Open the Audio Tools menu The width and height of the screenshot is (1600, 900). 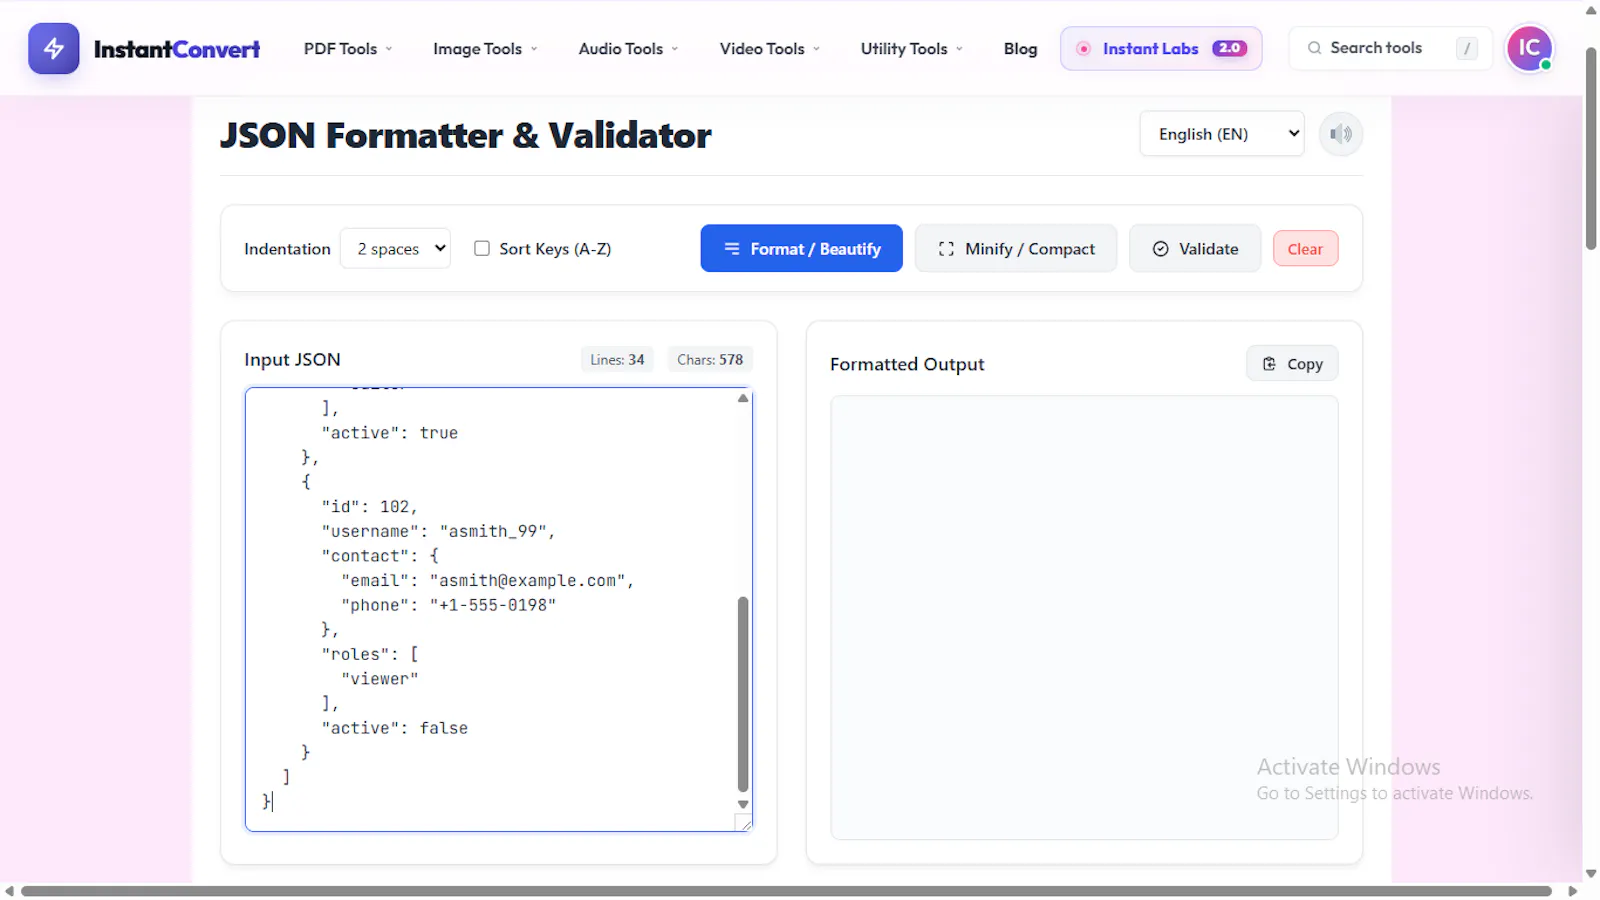tap(628, 49)
